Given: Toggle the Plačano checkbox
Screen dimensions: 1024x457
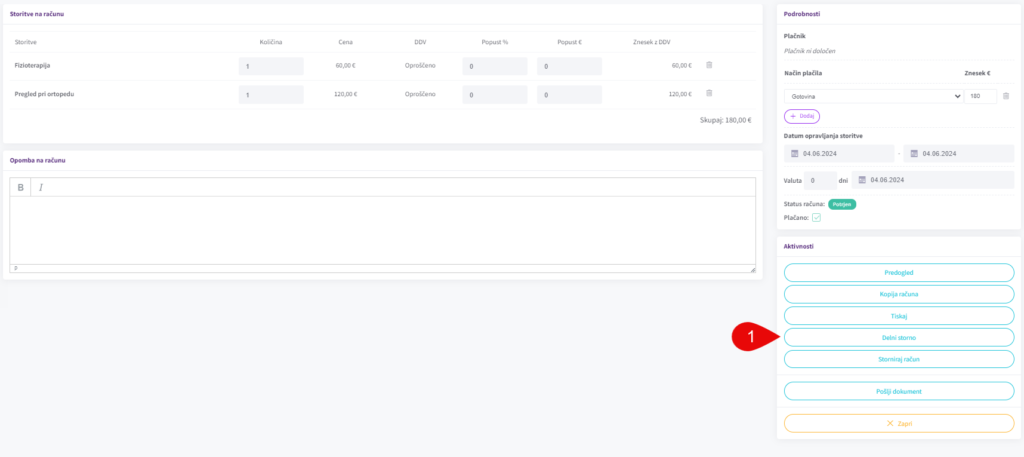Looking at the screenshot, I should 816,217.
